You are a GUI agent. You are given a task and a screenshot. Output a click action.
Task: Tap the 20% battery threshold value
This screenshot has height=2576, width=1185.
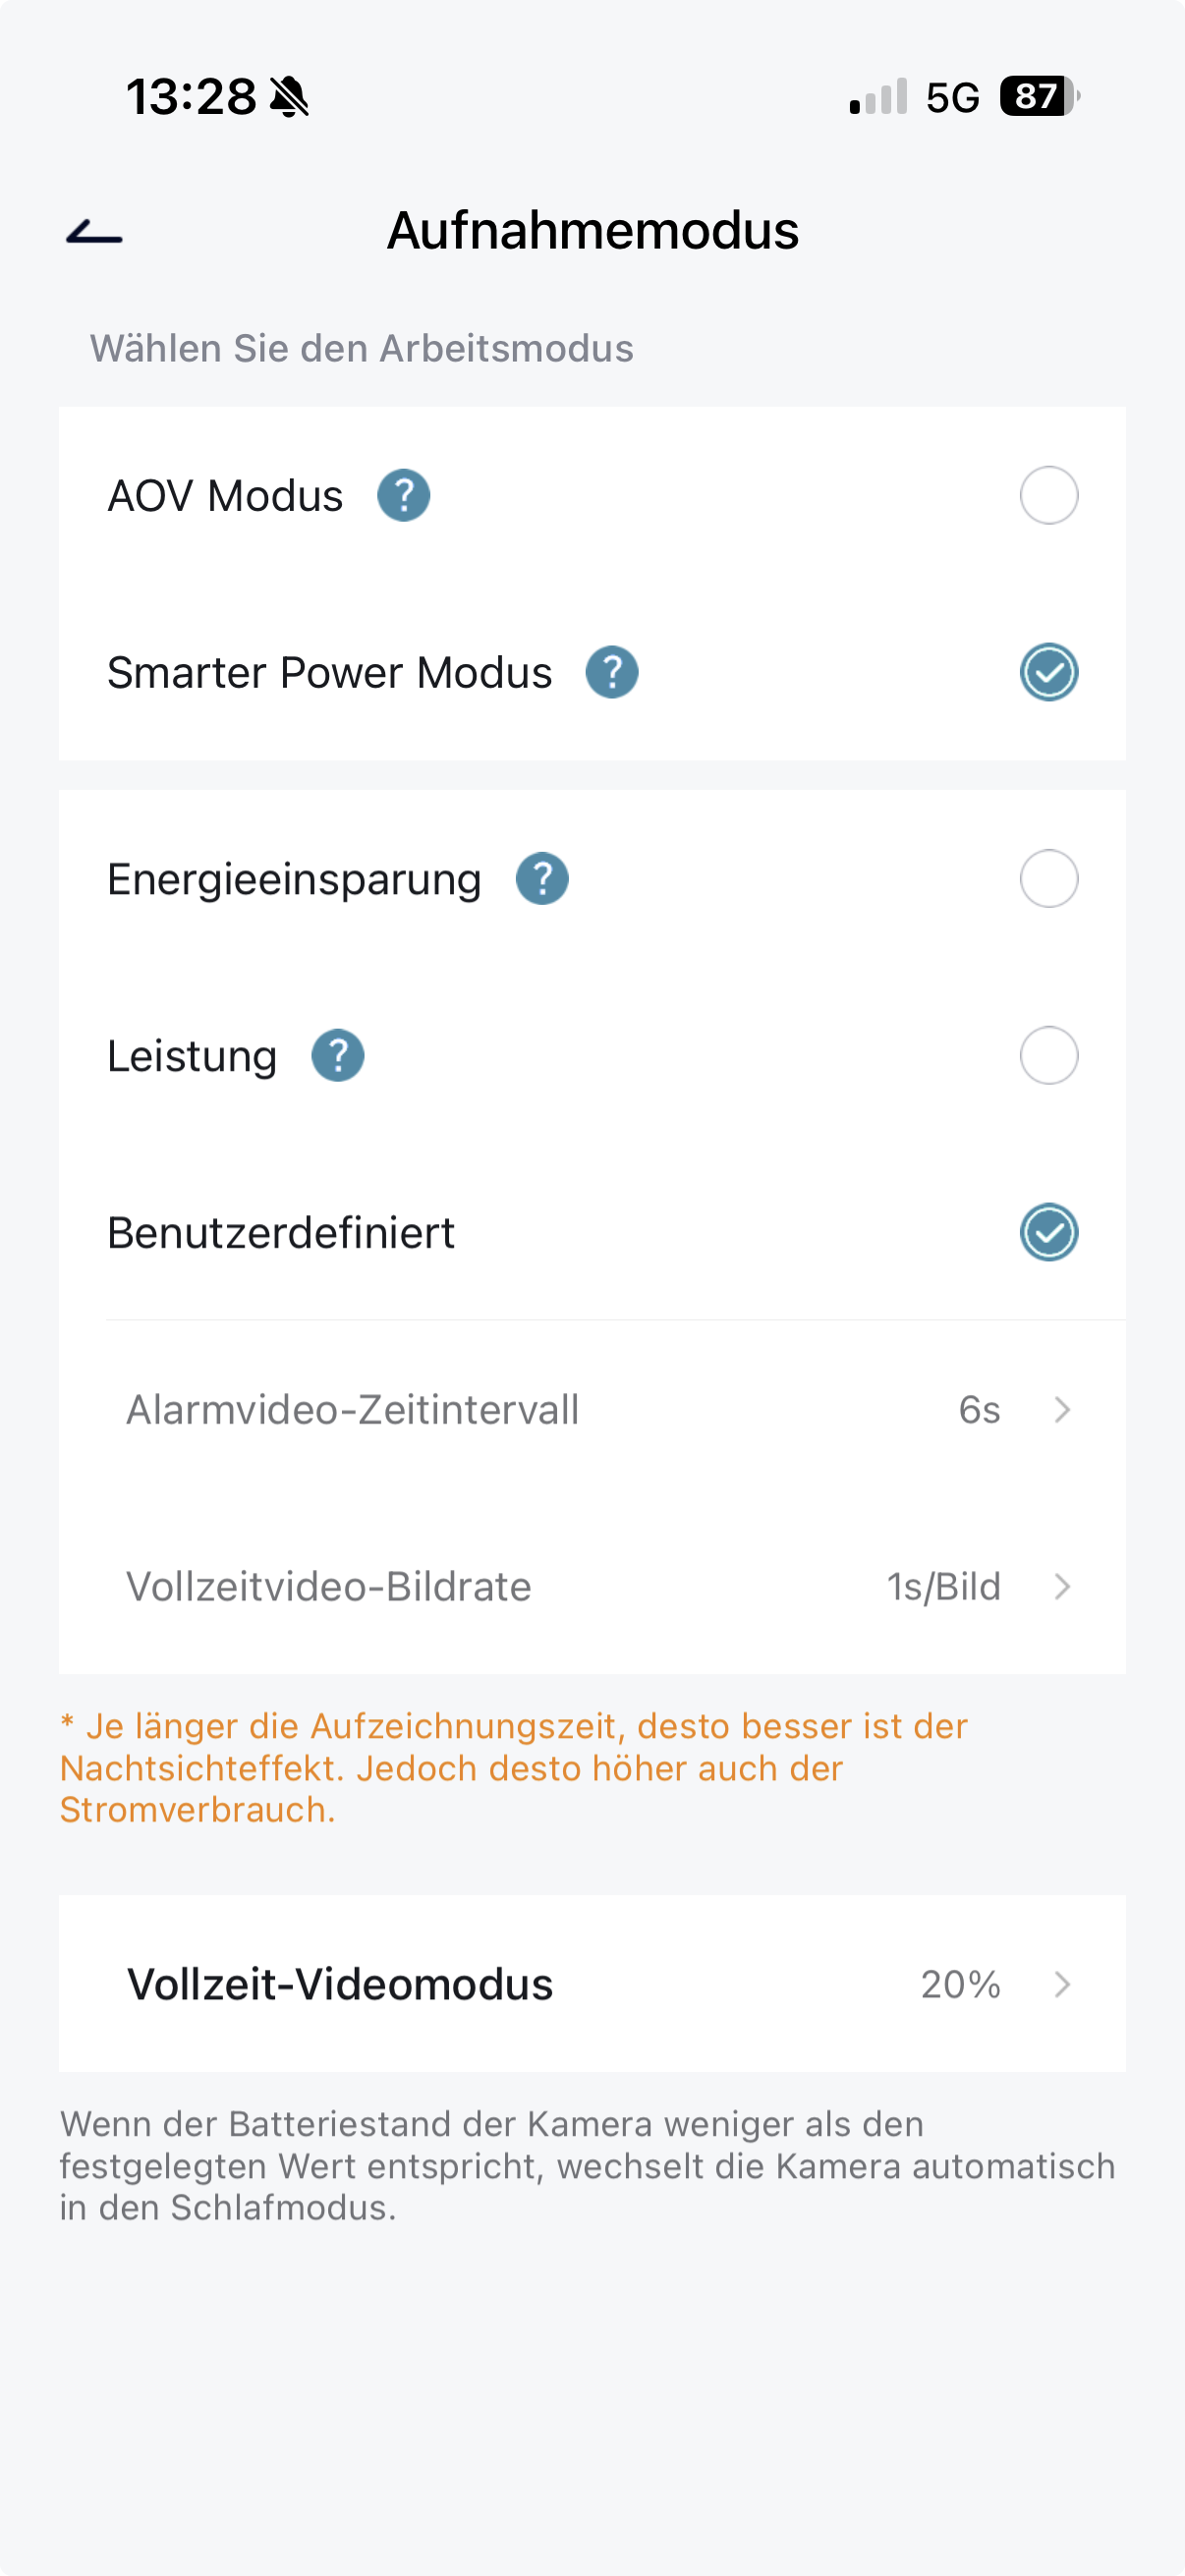click(x=960, y=1984)
